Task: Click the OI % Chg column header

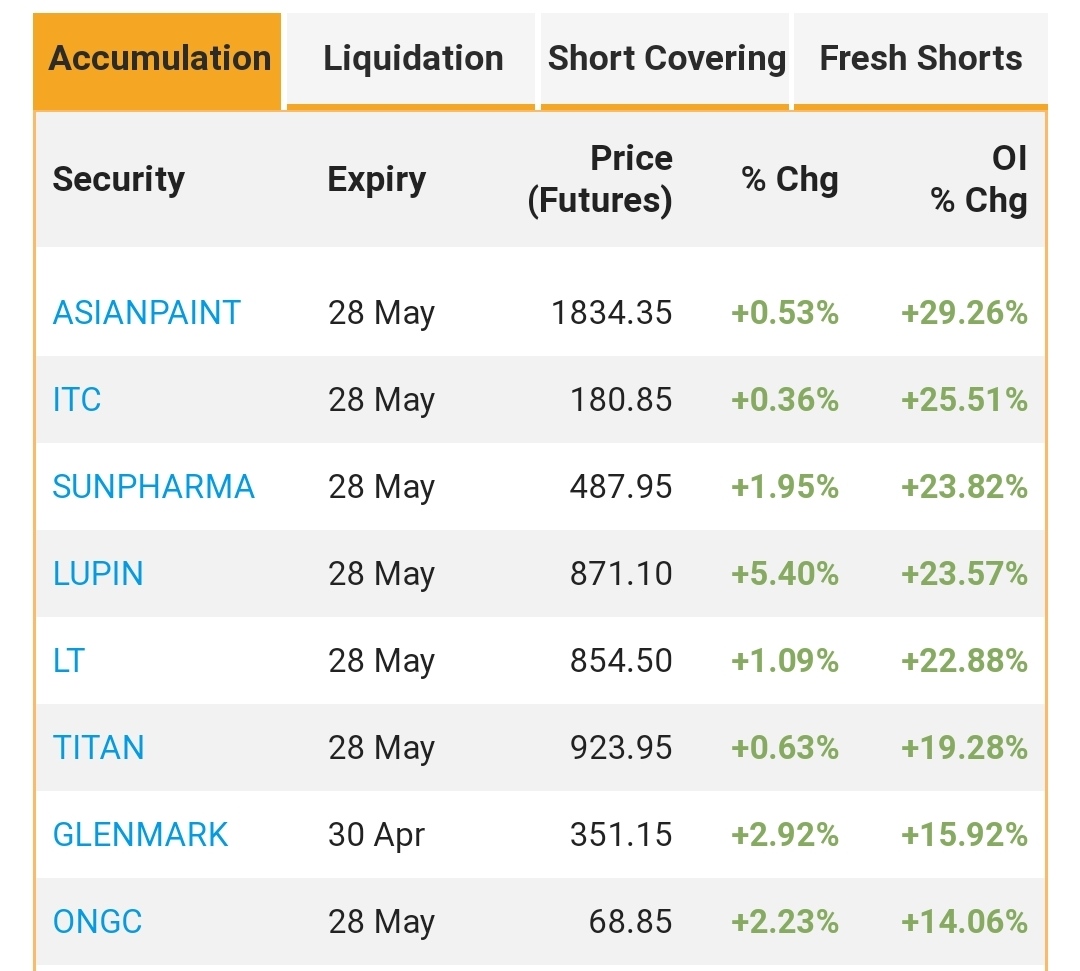Action: [x=979, y=180]
